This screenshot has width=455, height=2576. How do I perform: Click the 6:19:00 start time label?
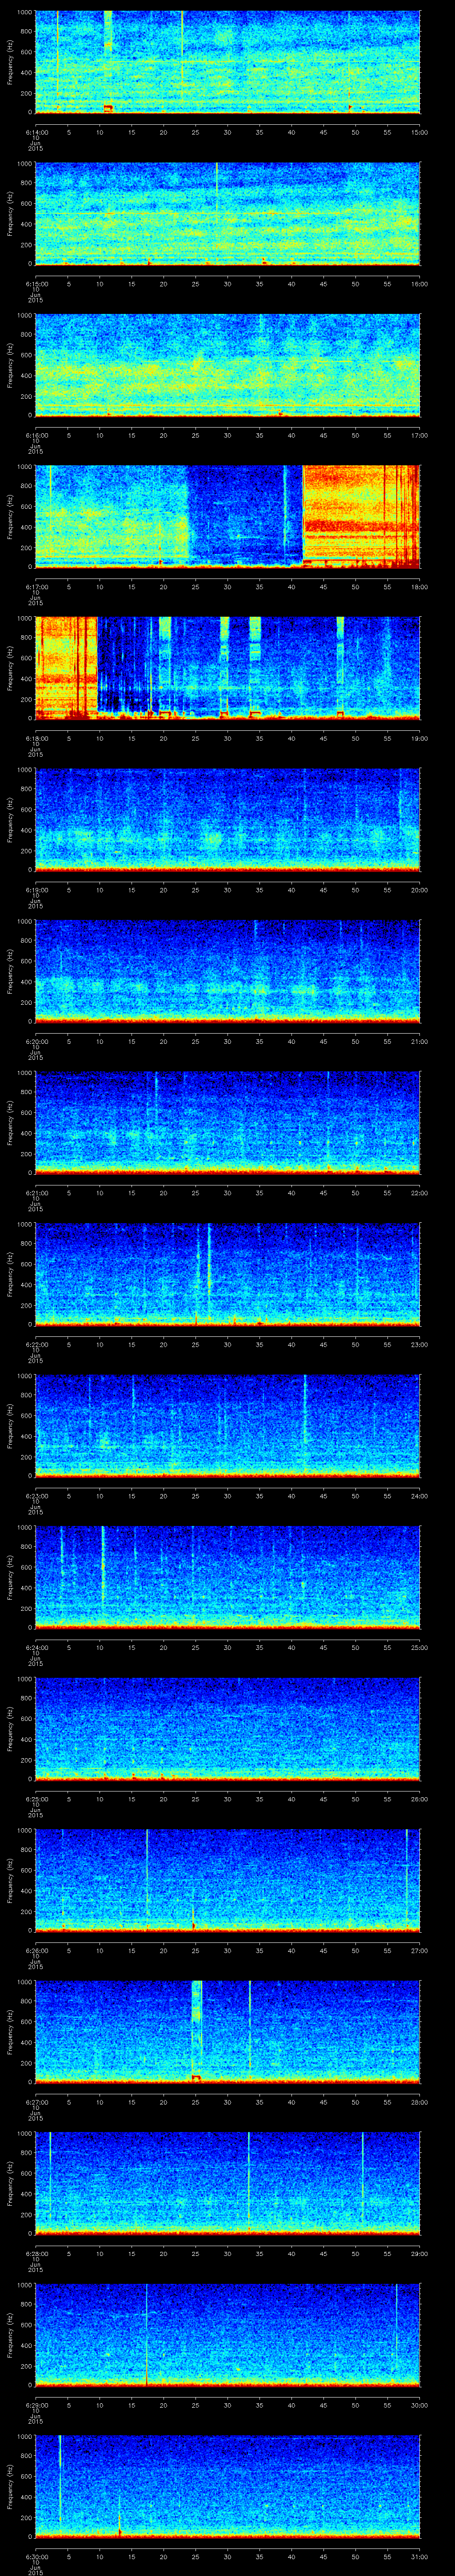point(36,890)
